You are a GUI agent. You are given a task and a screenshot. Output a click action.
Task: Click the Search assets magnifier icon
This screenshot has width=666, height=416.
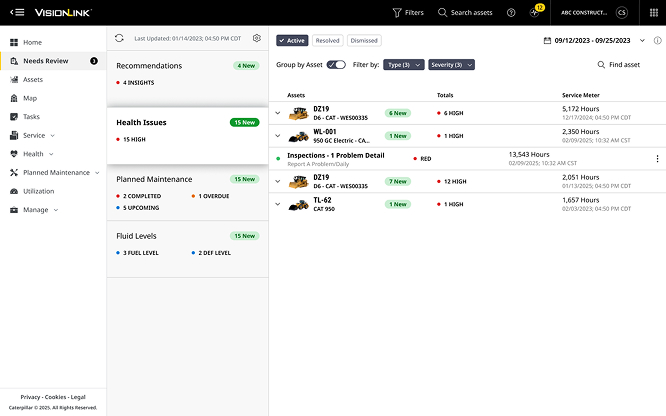click(442, 13)
